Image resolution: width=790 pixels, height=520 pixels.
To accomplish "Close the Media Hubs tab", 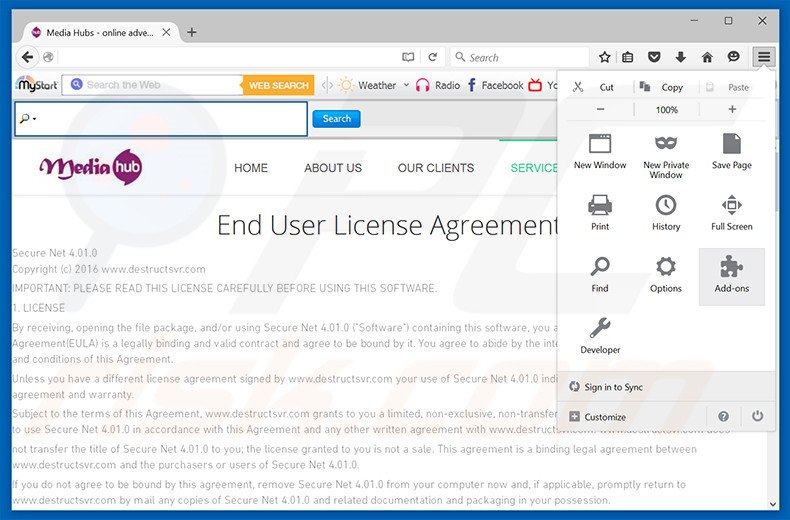I will (166, 32).
